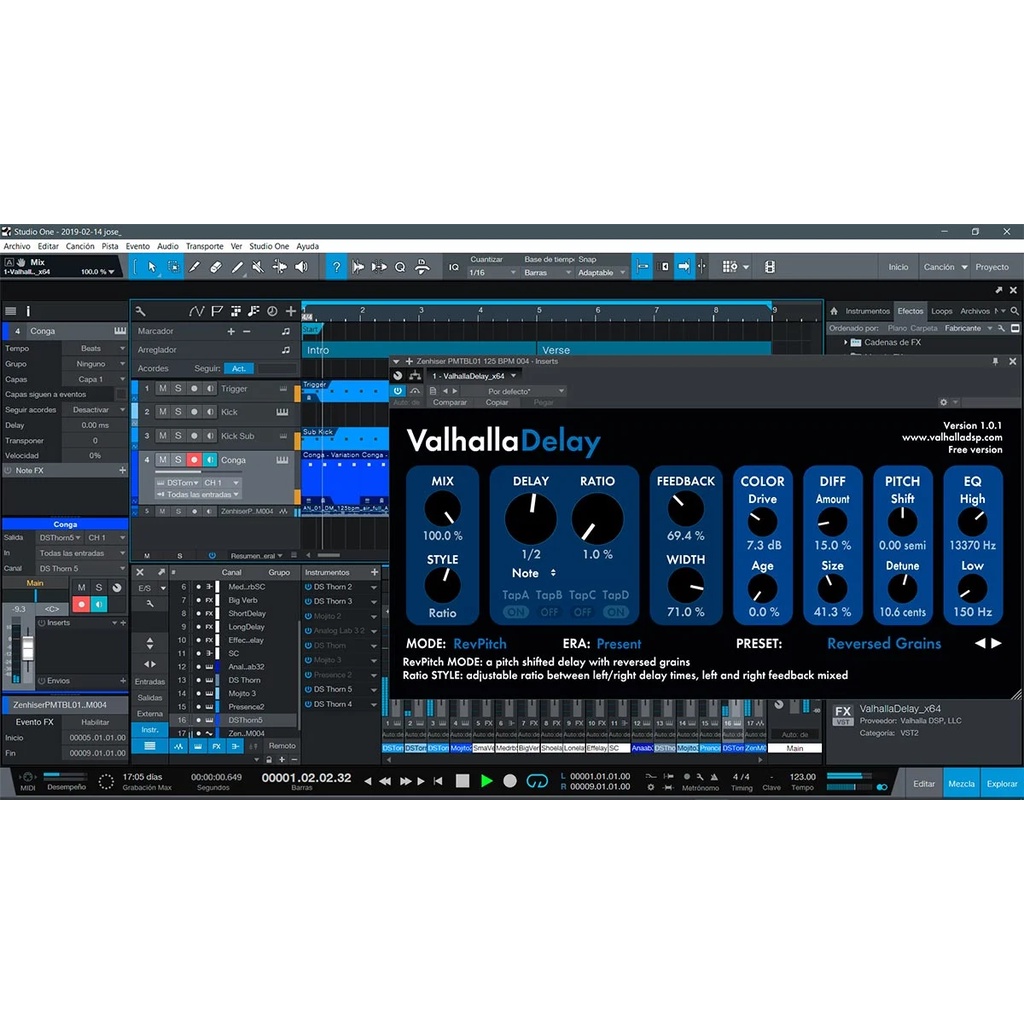This screenshot has width=1024, height=1024.
Task: Solo the Kick track
Action: click(x=178, y=412)
